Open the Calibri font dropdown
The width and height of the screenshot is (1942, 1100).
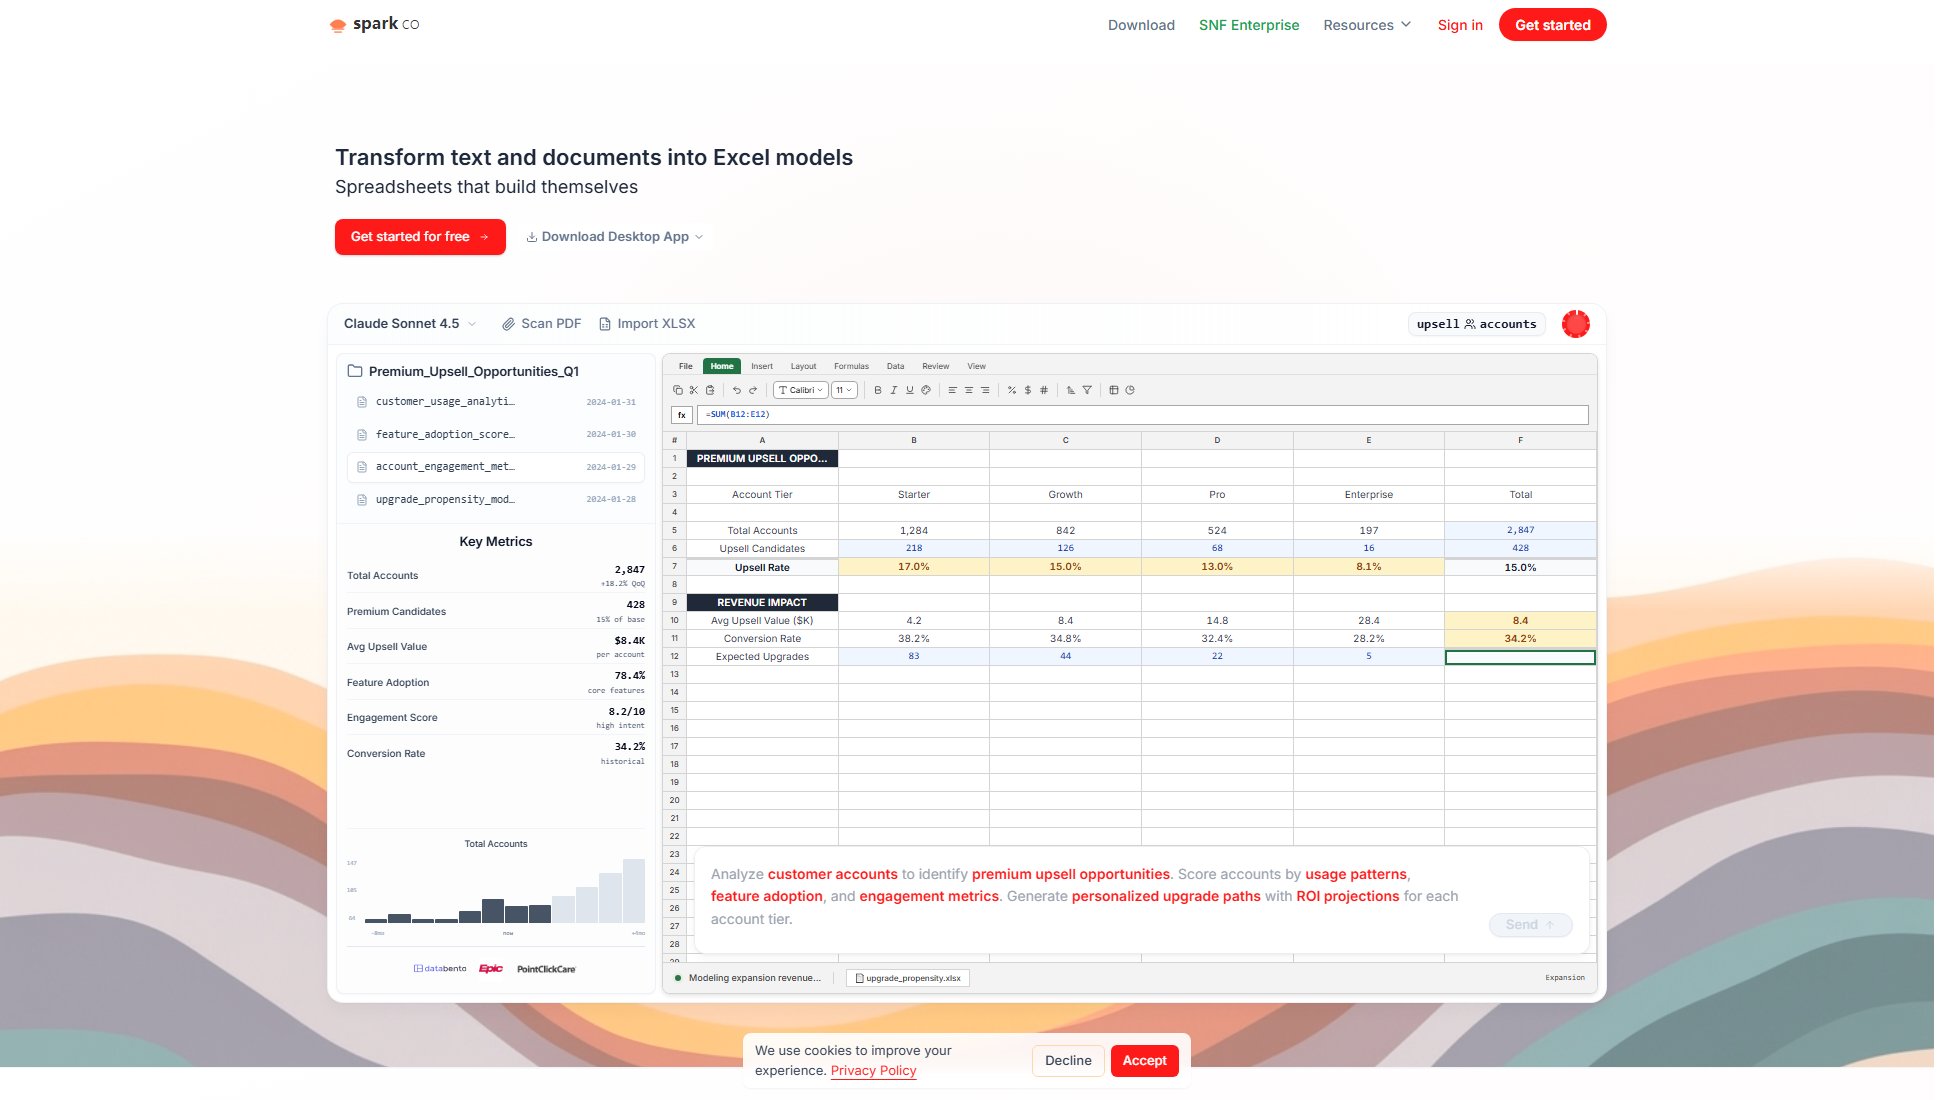[800, 390]
